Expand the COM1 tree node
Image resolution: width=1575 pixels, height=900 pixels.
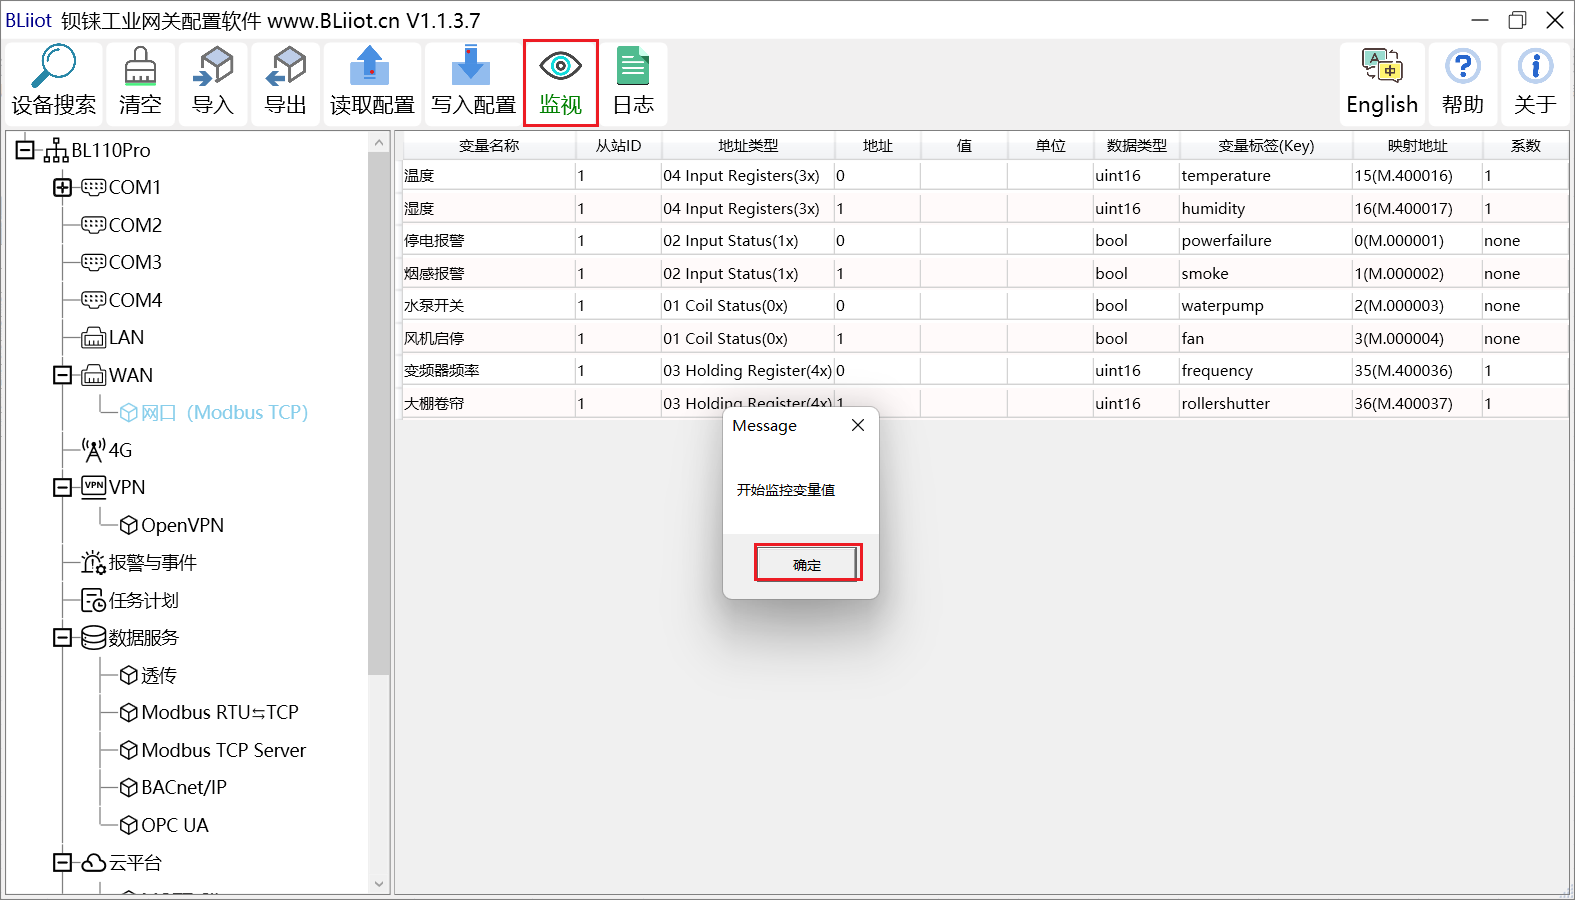tap(62, 187)
